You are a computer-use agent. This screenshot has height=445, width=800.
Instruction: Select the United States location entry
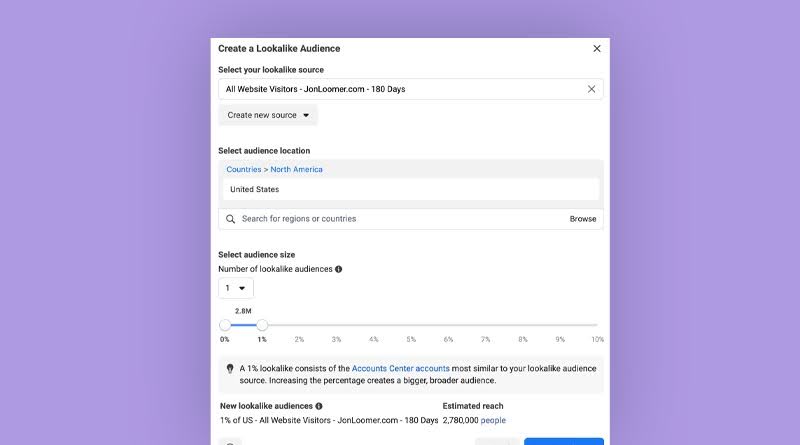411,189
